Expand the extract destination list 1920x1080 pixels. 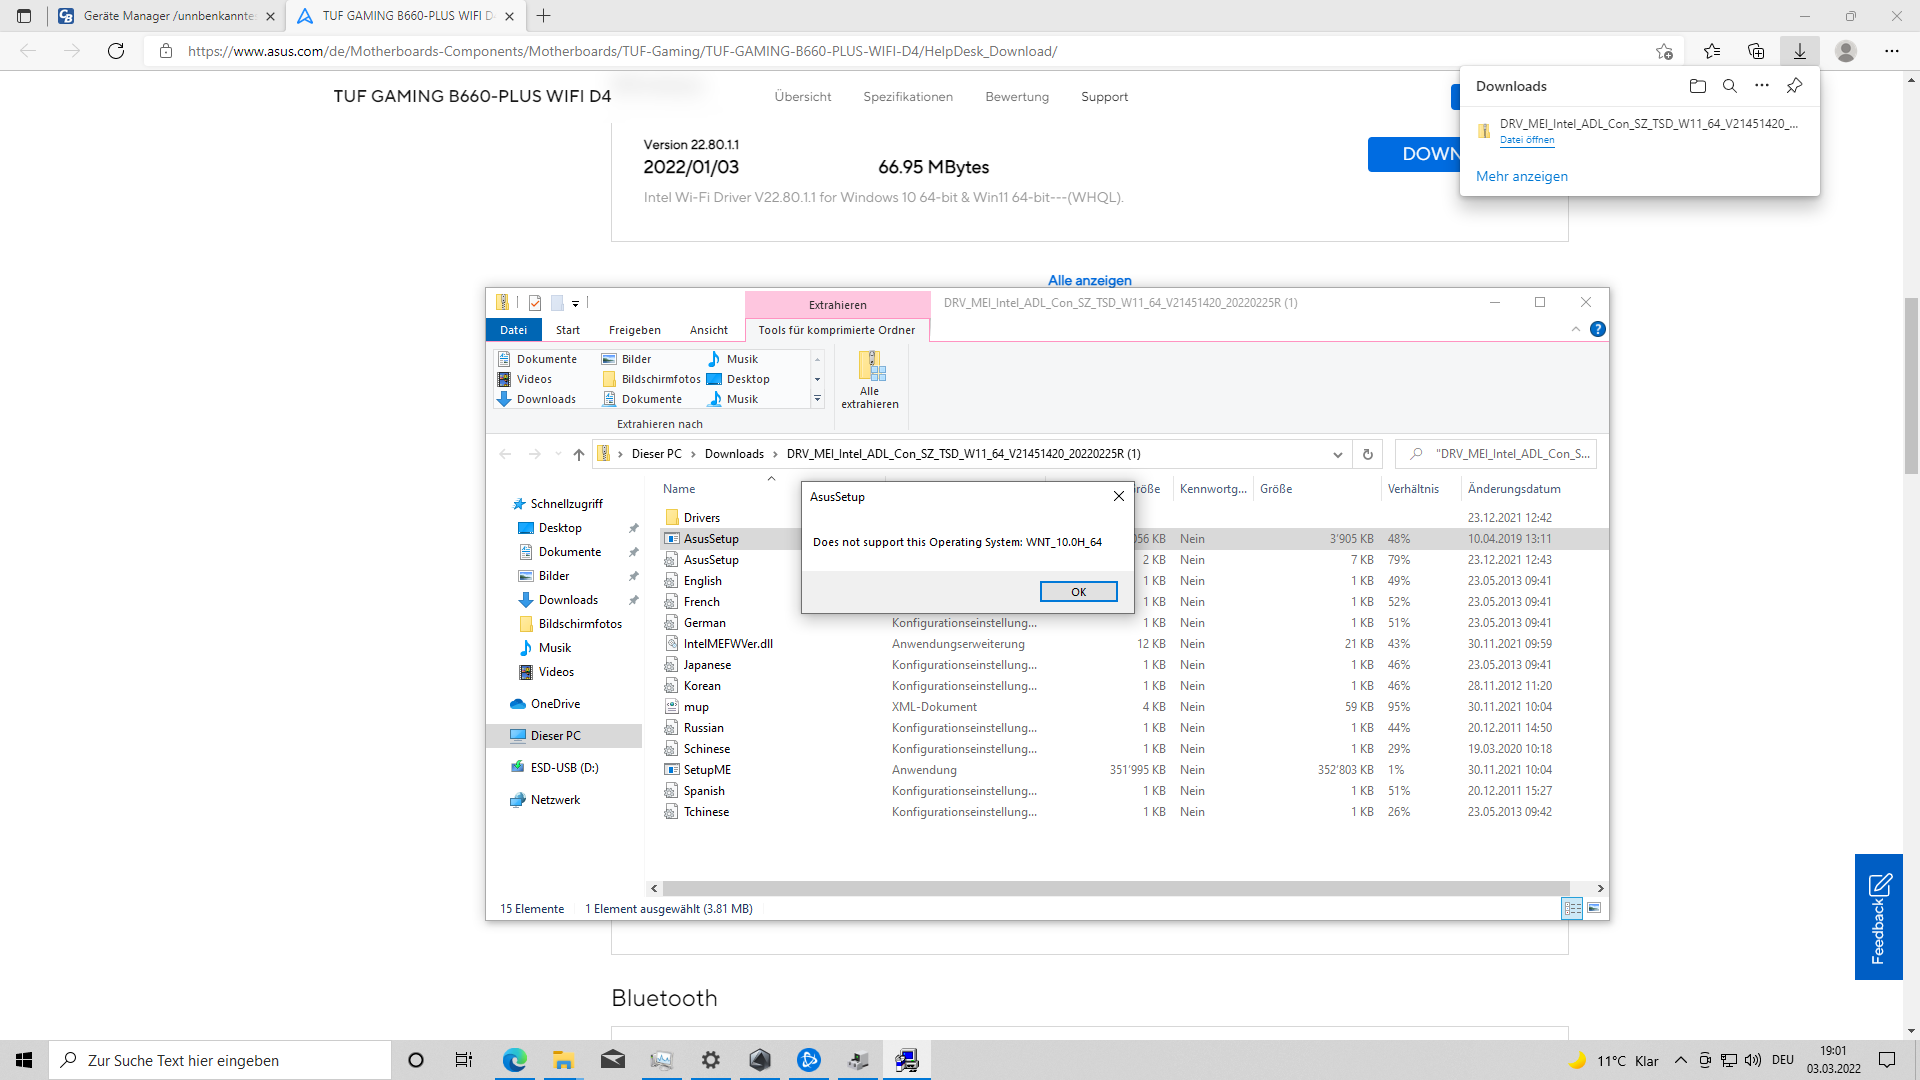click(x=817, y=399)
